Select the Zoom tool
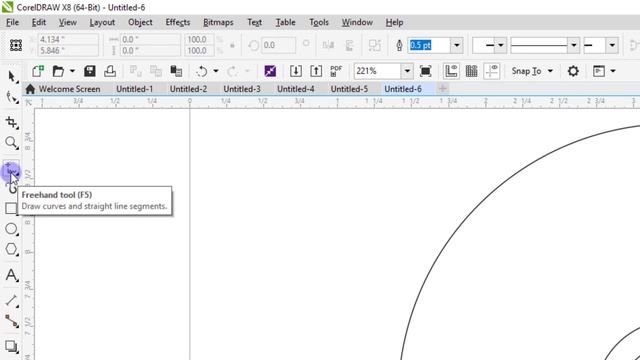This screenshot has width=640, height=360. (x=11, y=142)
